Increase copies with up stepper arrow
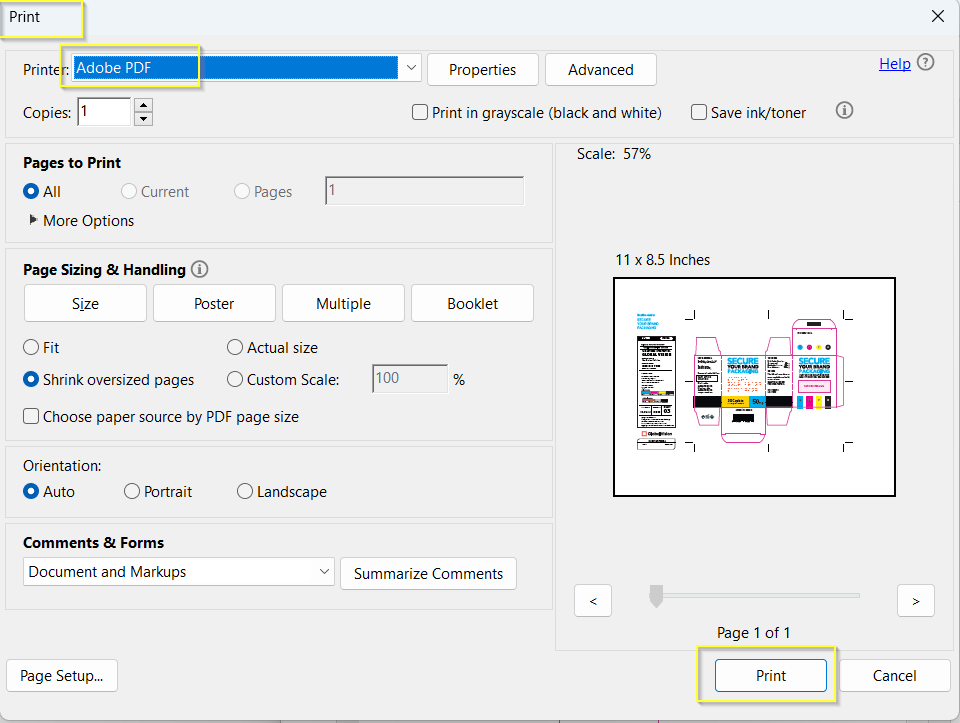Image resolution: width=960 pixels, height=723 pixels. 143,105
